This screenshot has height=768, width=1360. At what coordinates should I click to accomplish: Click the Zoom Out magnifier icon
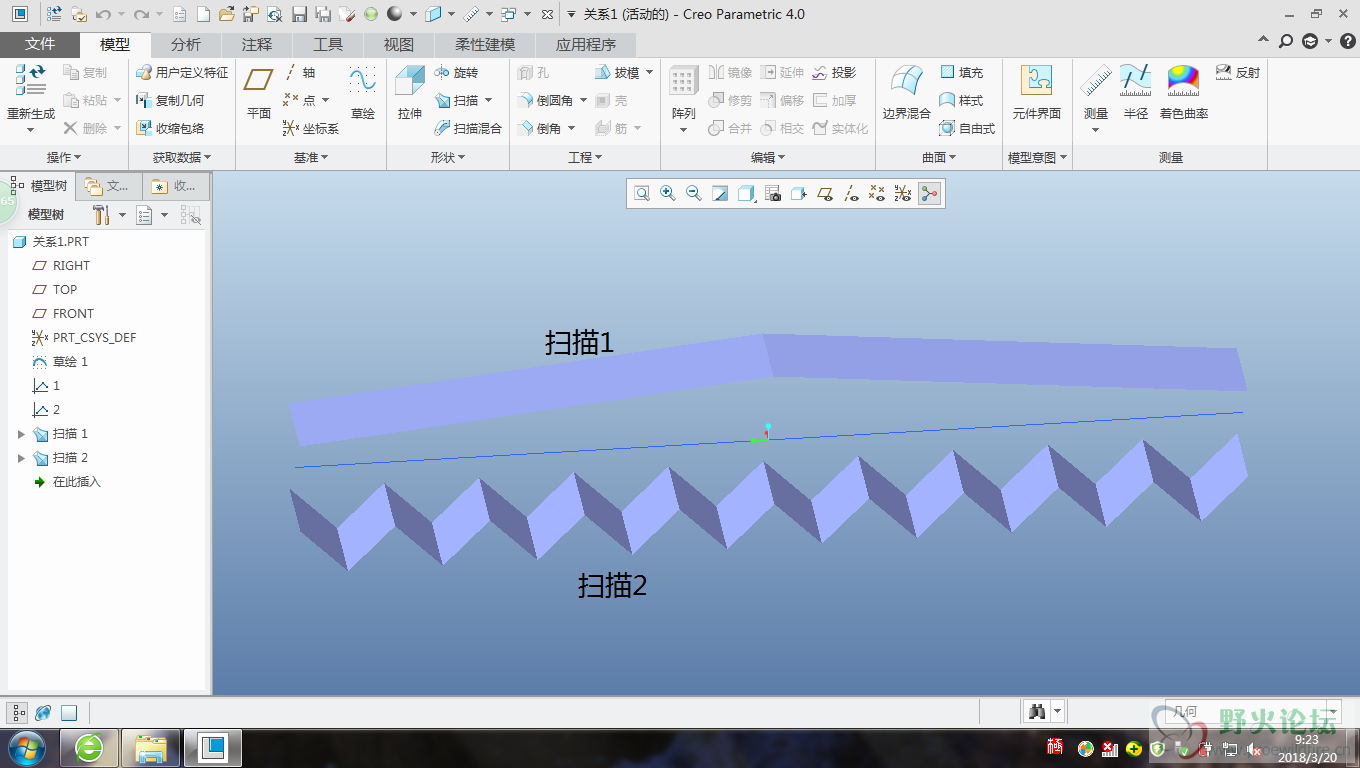[x=694, y=194]
